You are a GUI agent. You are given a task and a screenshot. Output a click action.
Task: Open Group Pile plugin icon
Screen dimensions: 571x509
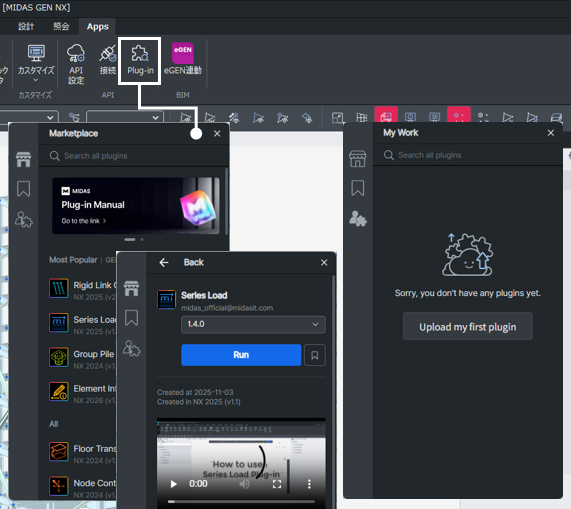click(59, 357)
